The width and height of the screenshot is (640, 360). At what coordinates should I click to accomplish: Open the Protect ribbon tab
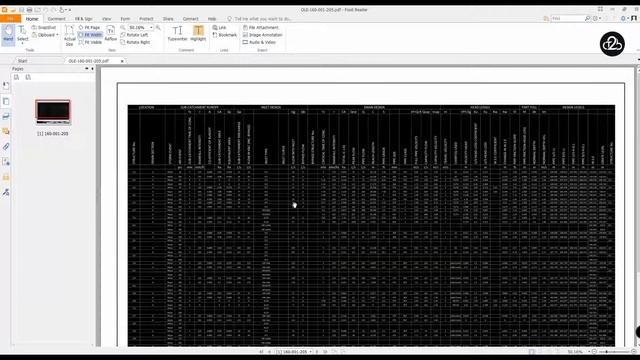tap(146, 19)
